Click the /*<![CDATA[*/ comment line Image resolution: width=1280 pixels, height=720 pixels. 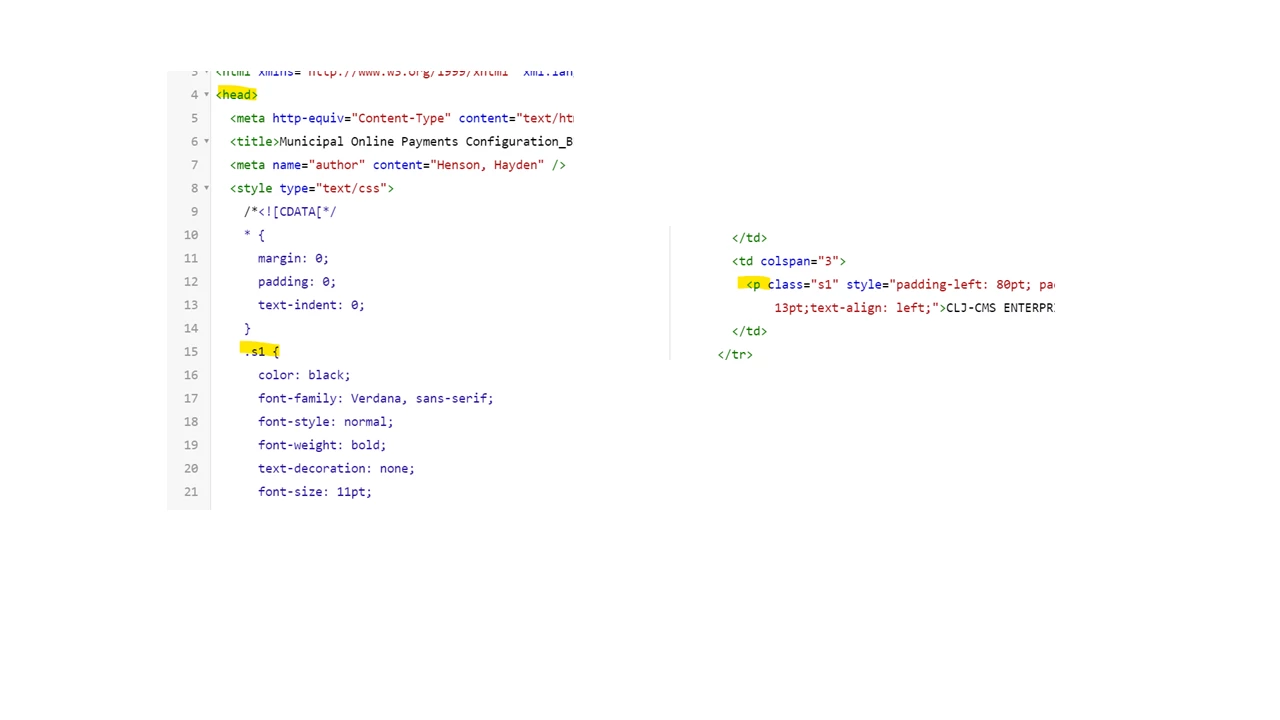(x=290, y=211)
